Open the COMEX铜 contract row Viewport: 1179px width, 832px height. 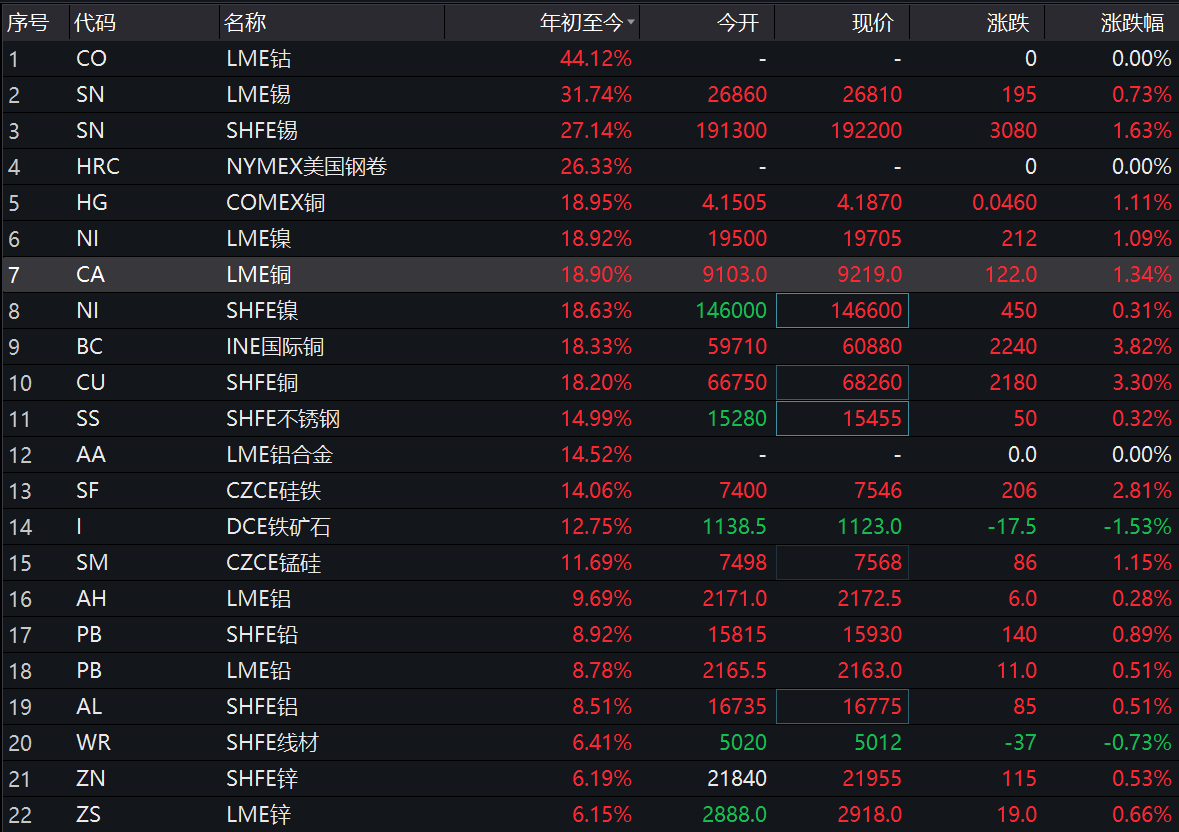click(x=275, y=203)
